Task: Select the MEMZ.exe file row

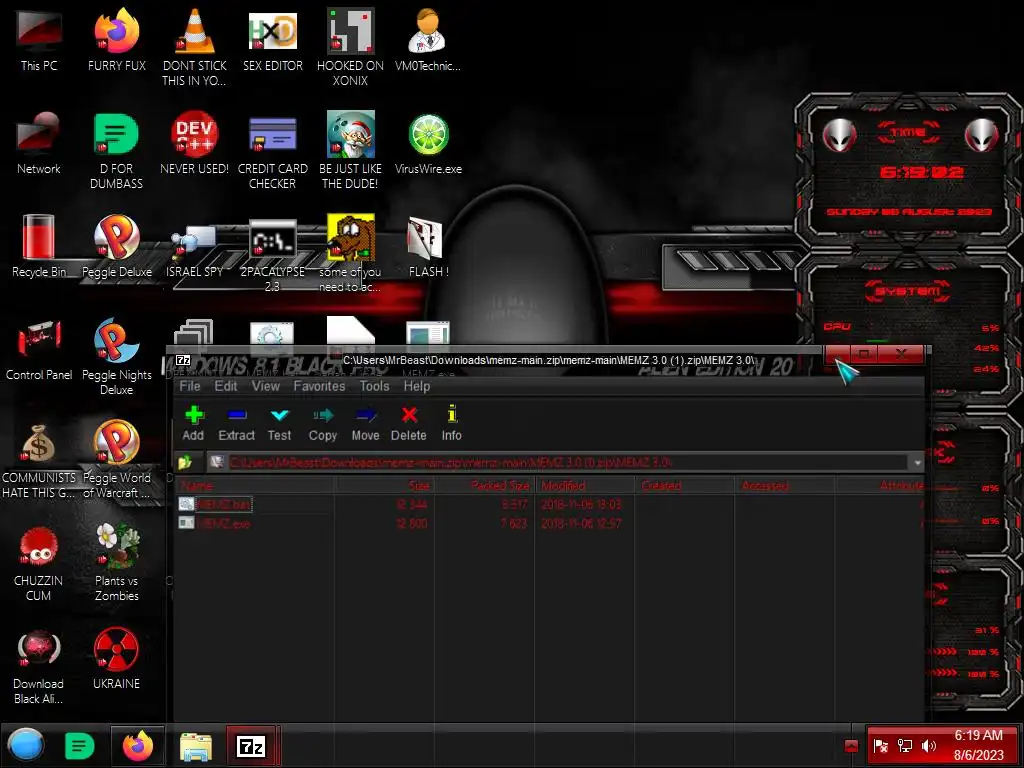Action: [549, 523]
